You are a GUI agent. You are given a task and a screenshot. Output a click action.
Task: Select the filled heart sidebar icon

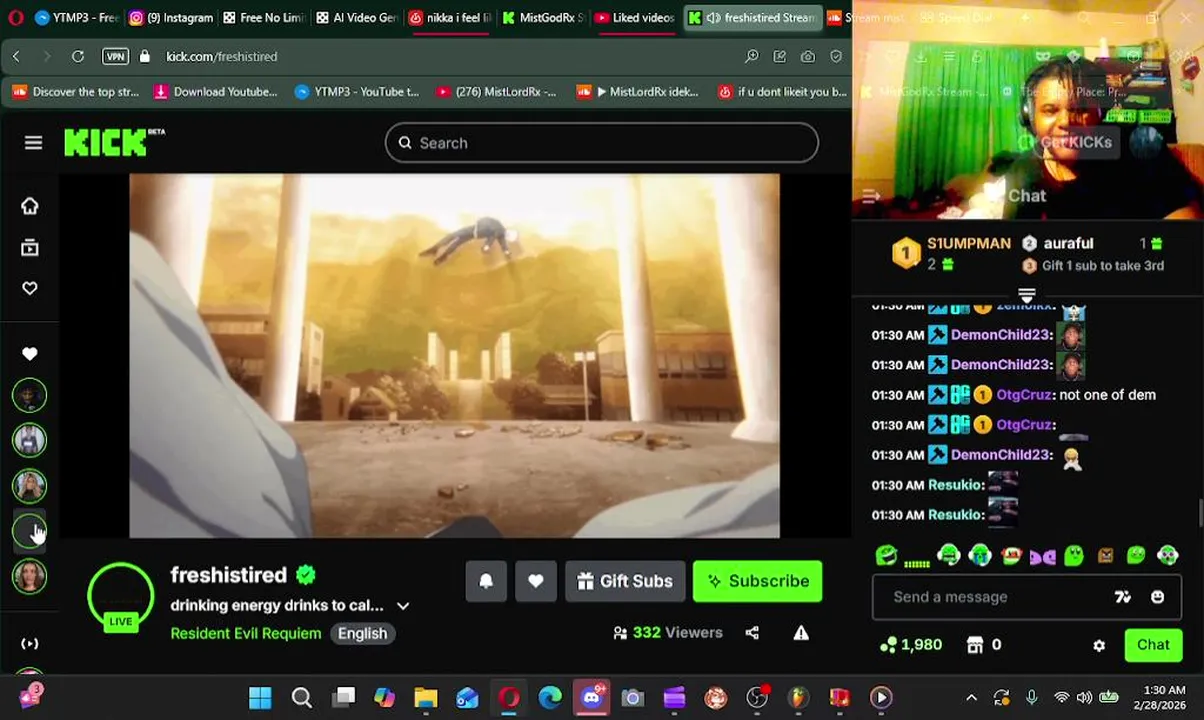pos(30,354)
